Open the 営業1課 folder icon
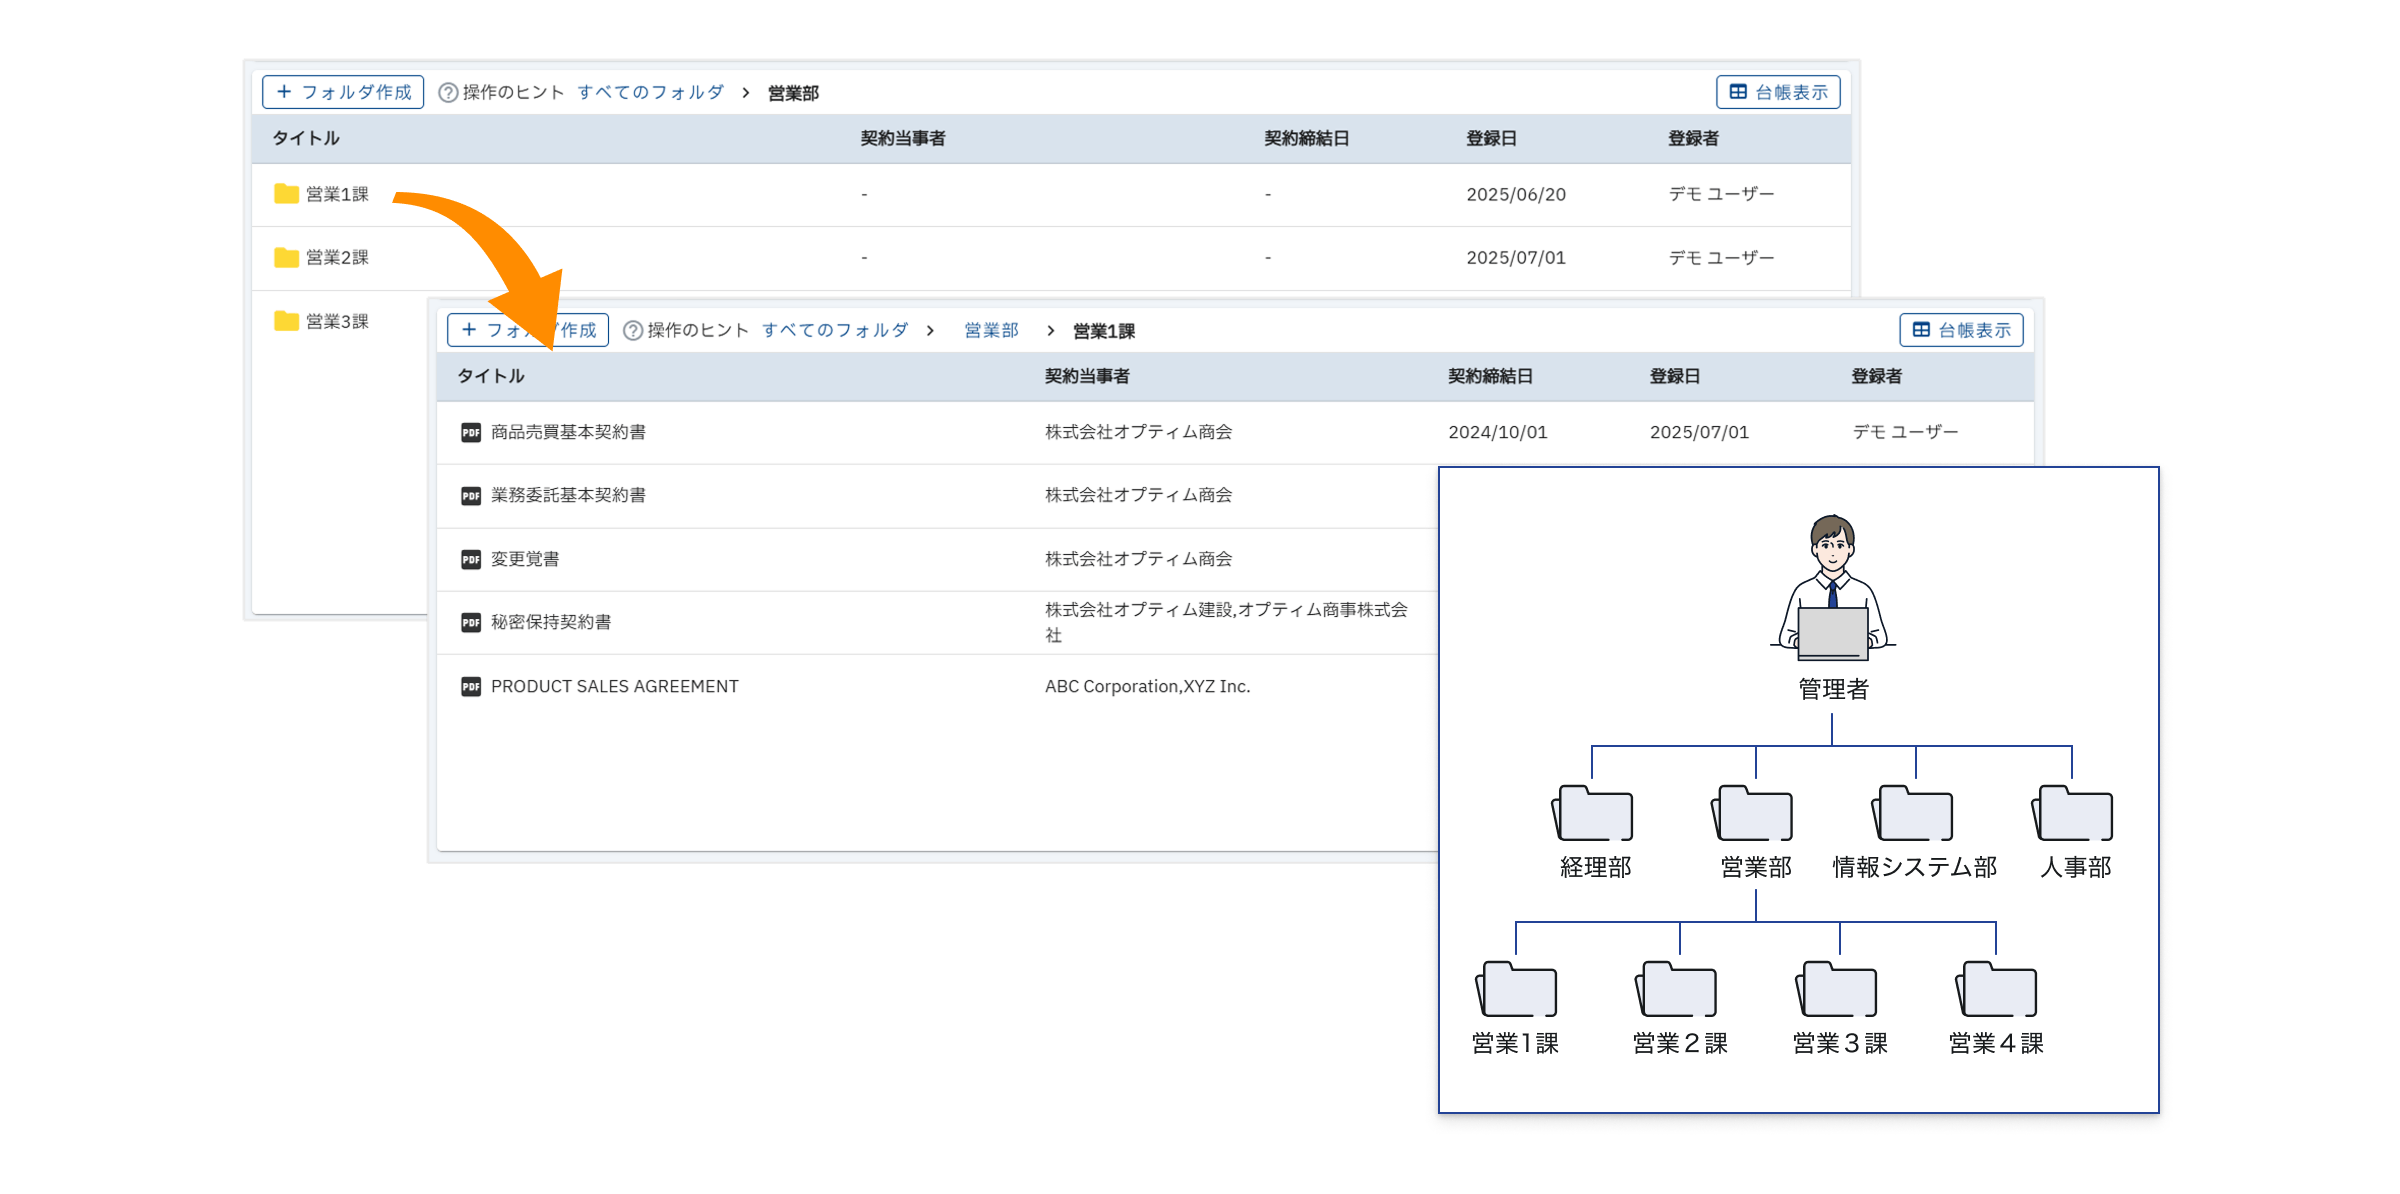This screenshot has height=1194, width=2400. [x=286, y=194]
